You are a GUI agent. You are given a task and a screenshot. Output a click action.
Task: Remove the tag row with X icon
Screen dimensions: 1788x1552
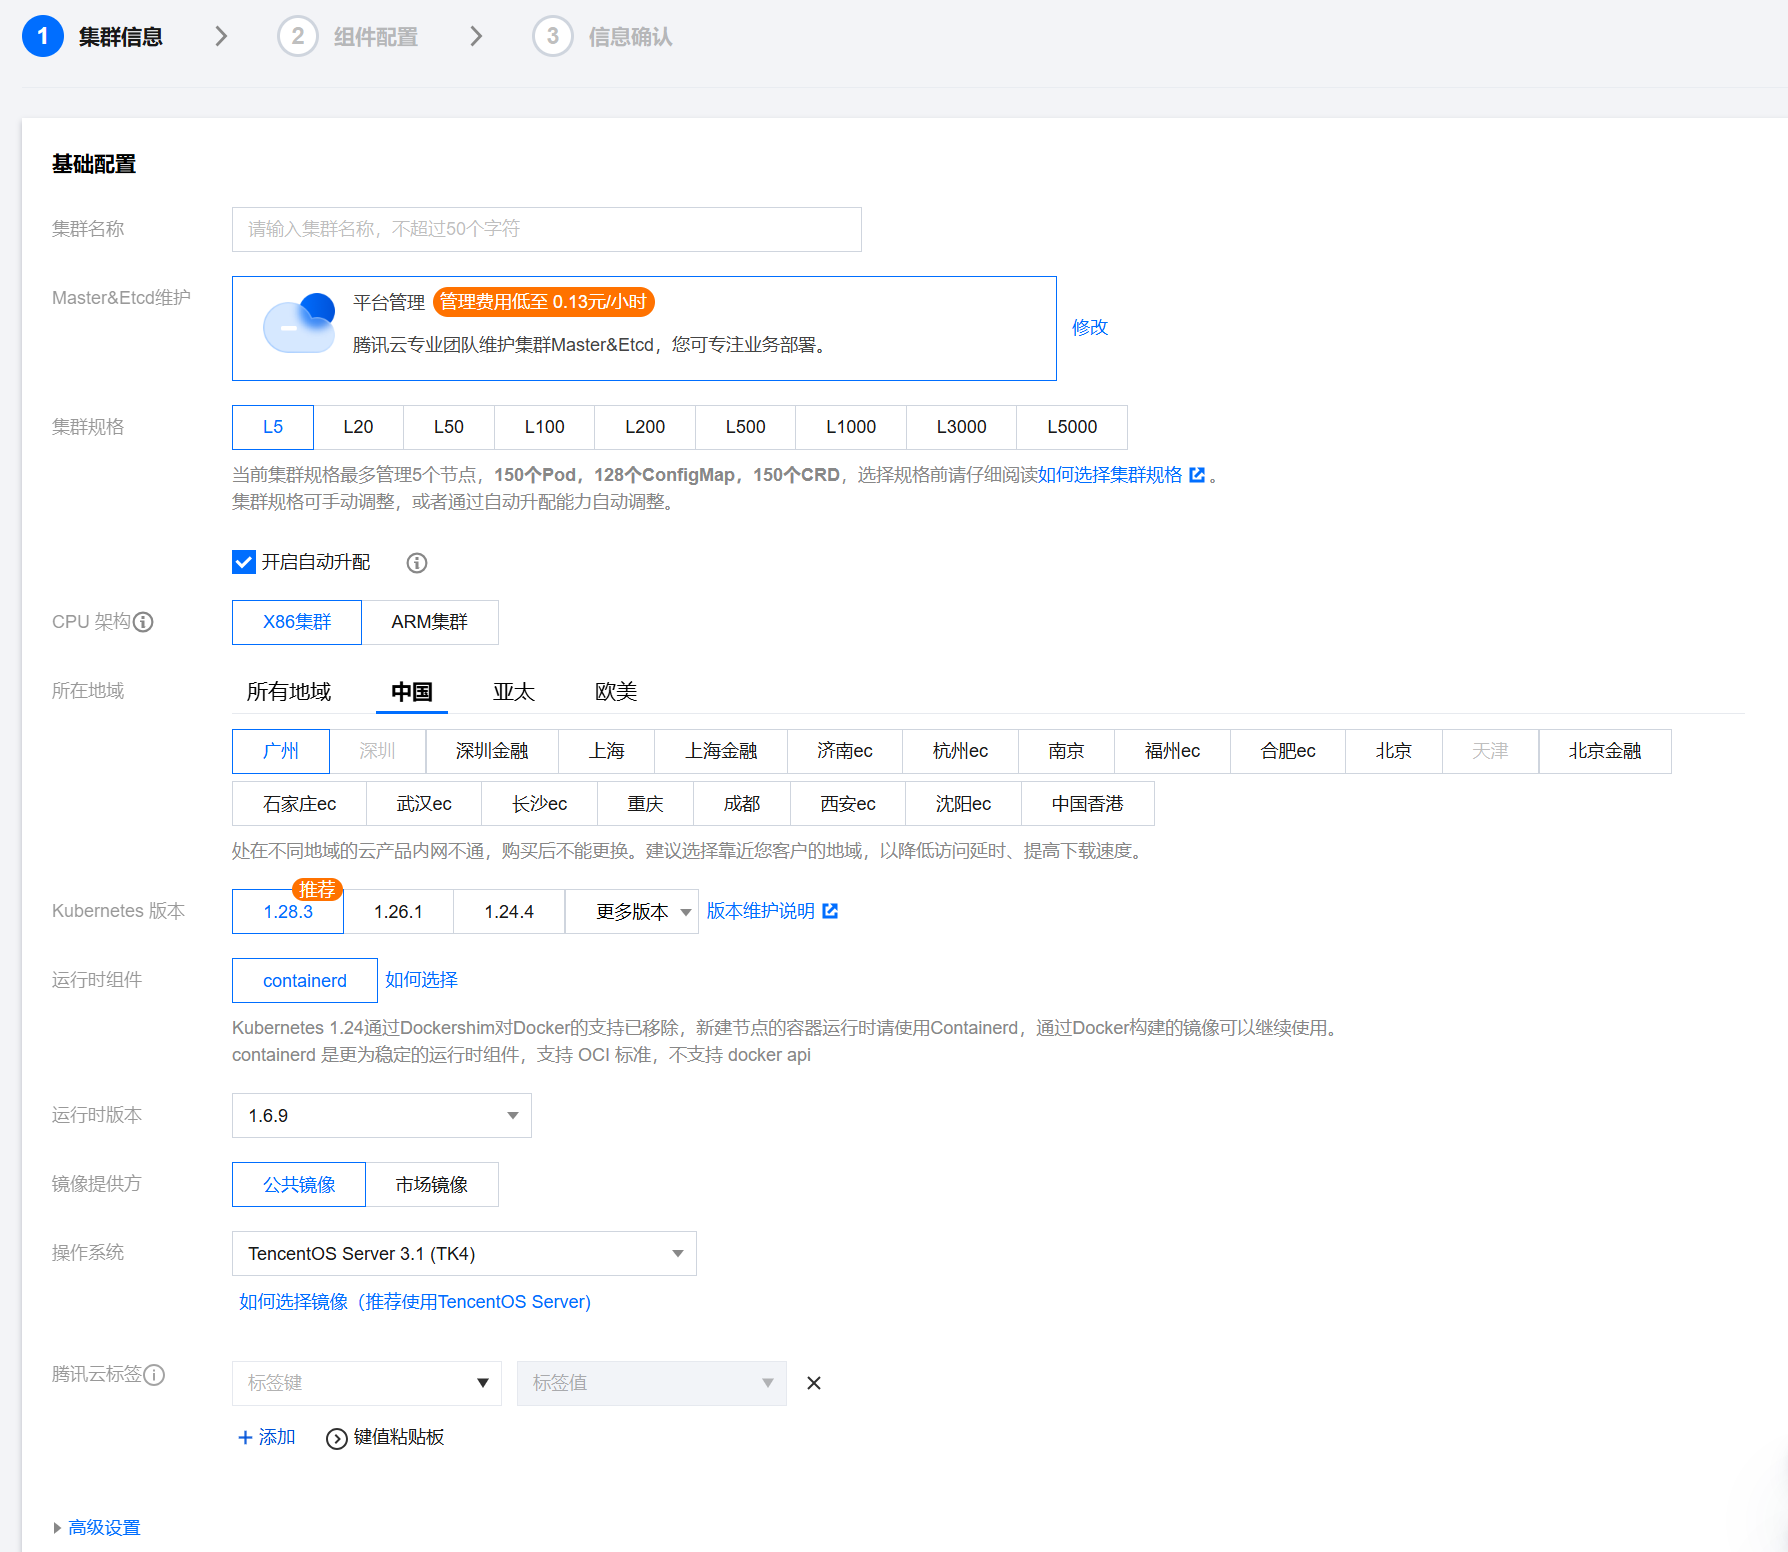tap(814, 1383)
